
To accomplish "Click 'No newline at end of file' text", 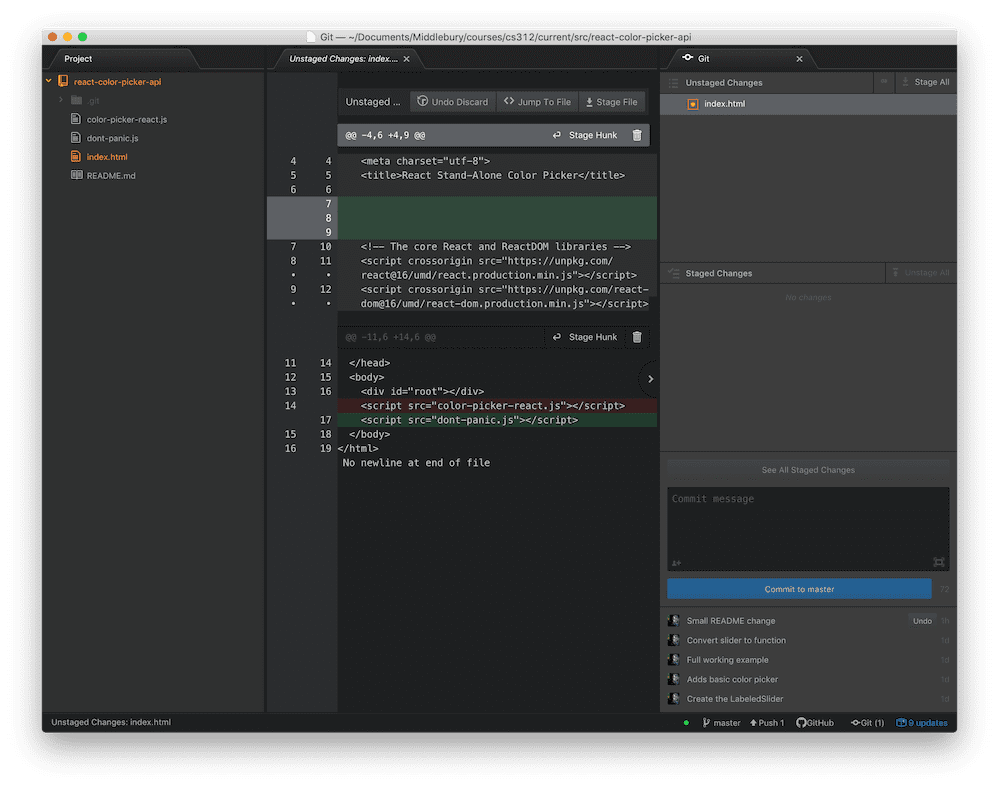I will pyautogui.click(x=416, y=462).
